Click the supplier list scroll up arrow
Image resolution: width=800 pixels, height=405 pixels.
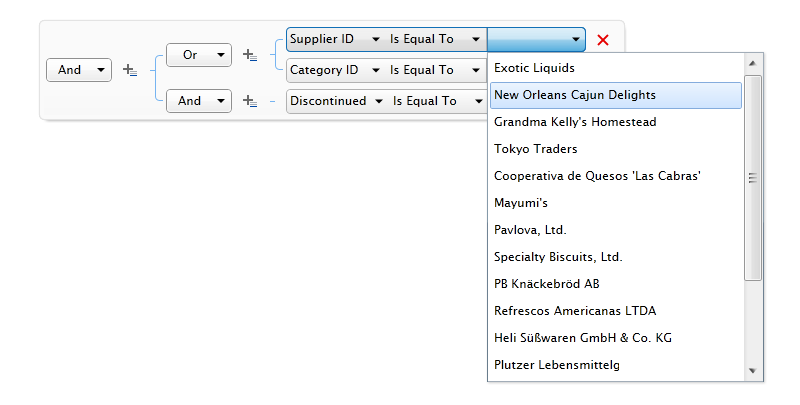[753, 64]
